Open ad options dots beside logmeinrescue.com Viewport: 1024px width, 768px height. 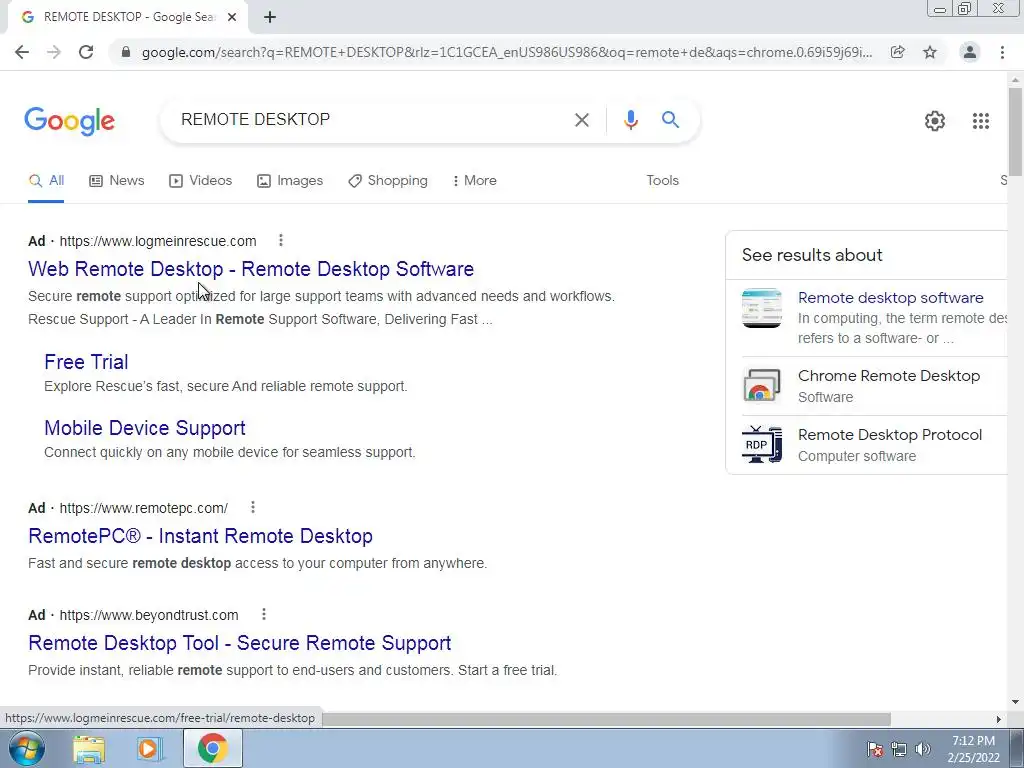[281, 240]
